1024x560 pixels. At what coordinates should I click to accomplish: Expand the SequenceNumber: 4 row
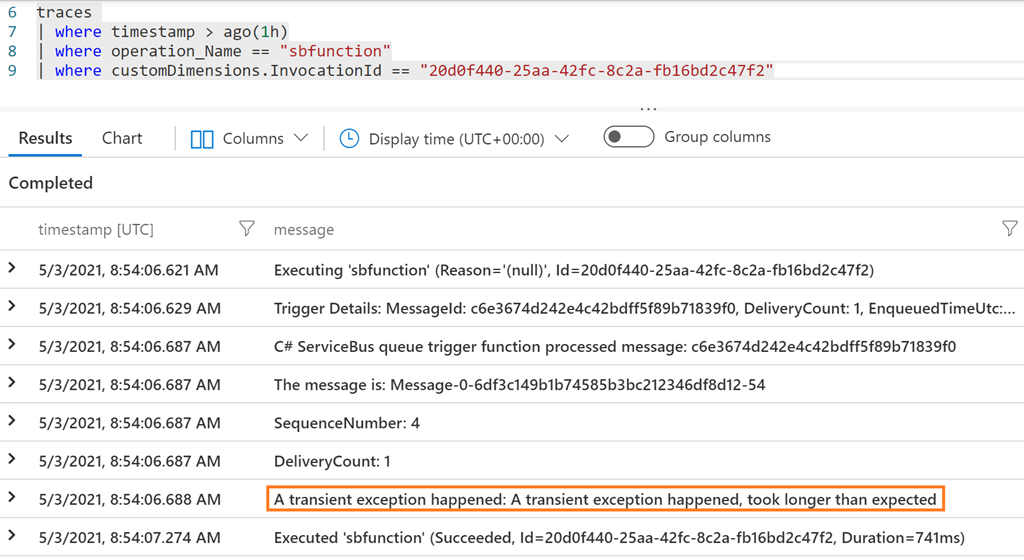(x=12, y=421)
